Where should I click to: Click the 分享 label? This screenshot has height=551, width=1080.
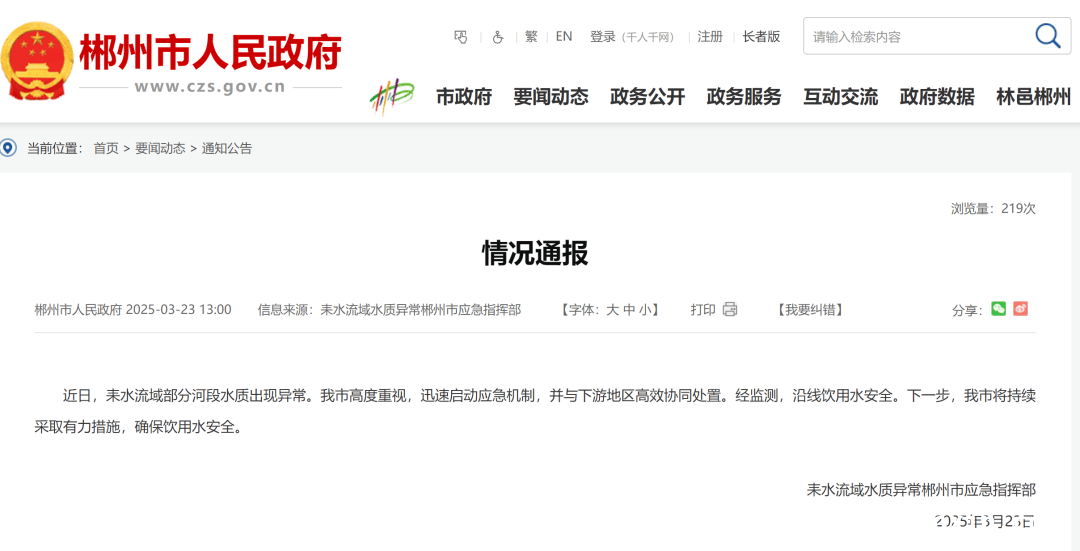tap(967, 311)
